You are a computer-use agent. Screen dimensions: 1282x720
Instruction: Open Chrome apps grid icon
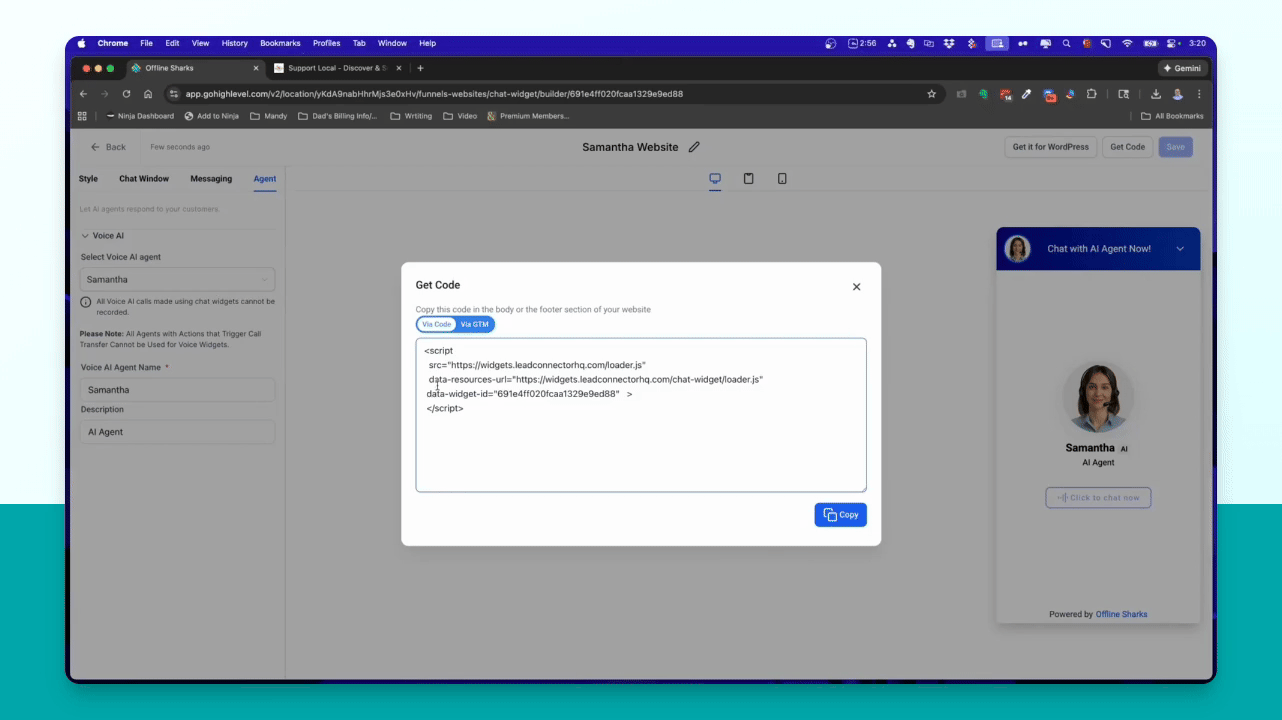click(82, 116)
